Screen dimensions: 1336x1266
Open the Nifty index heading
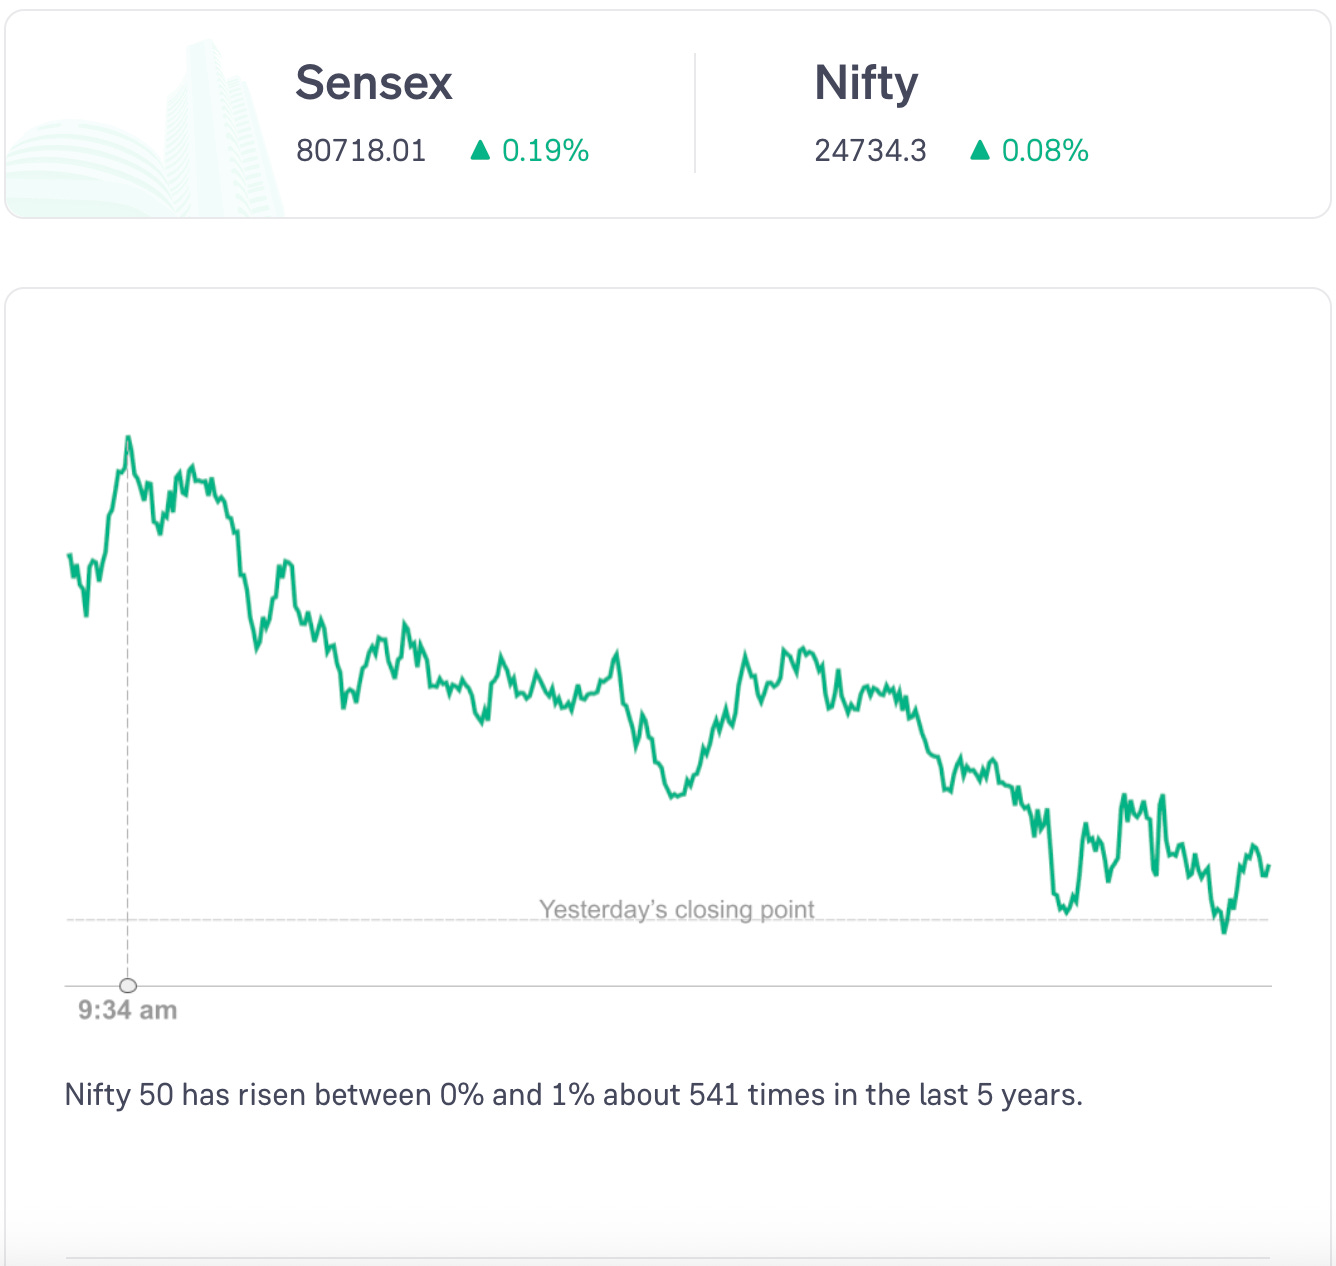click(866, 83)
